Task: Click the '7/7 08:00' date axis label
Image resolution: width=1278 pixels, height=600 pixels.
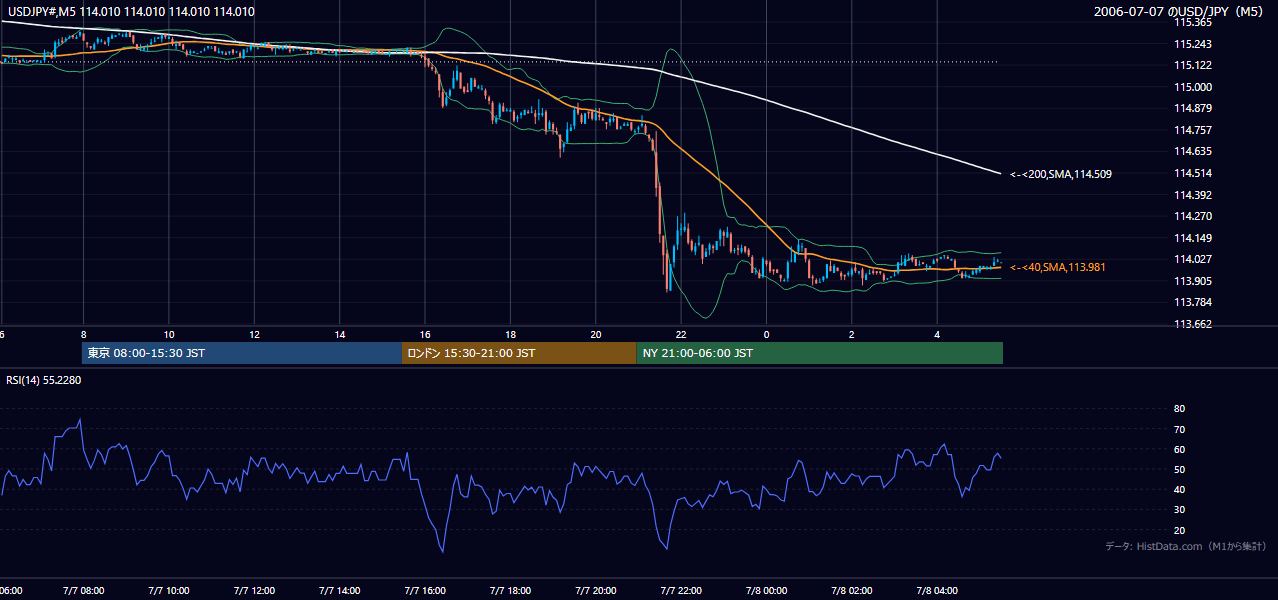Action: [x=83, y=591]
